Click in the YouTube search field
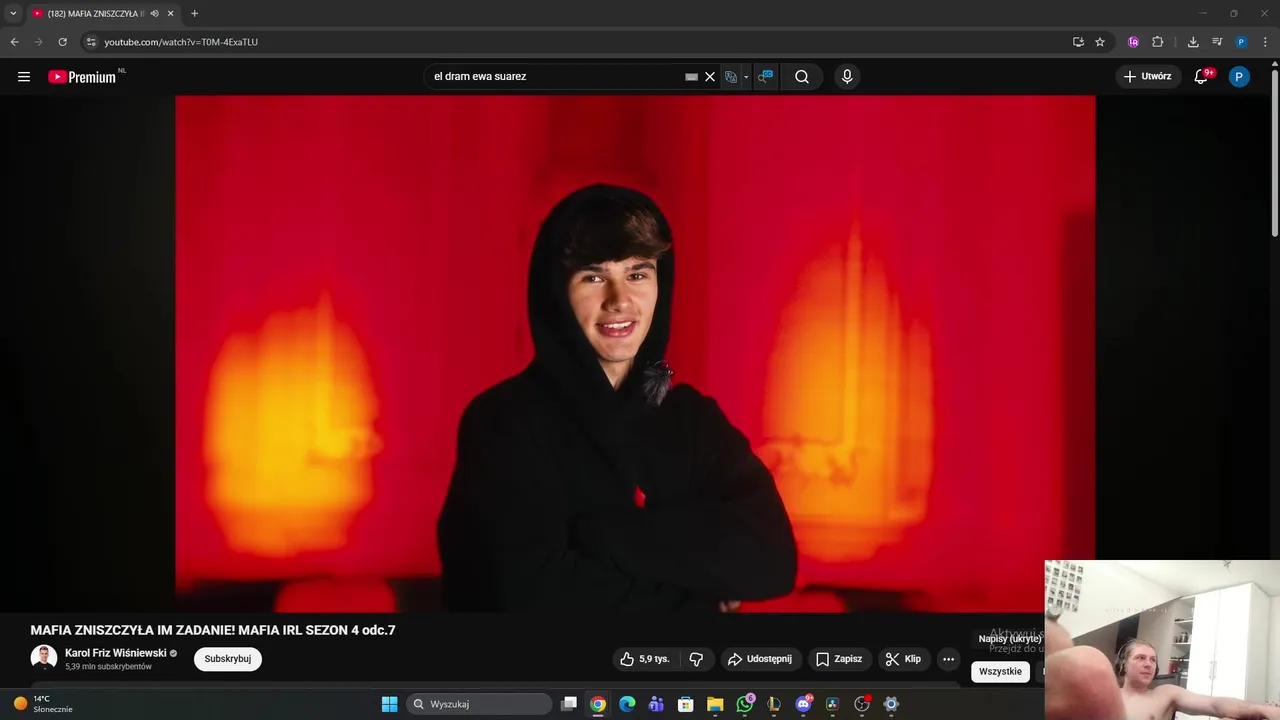 point(555,77)
